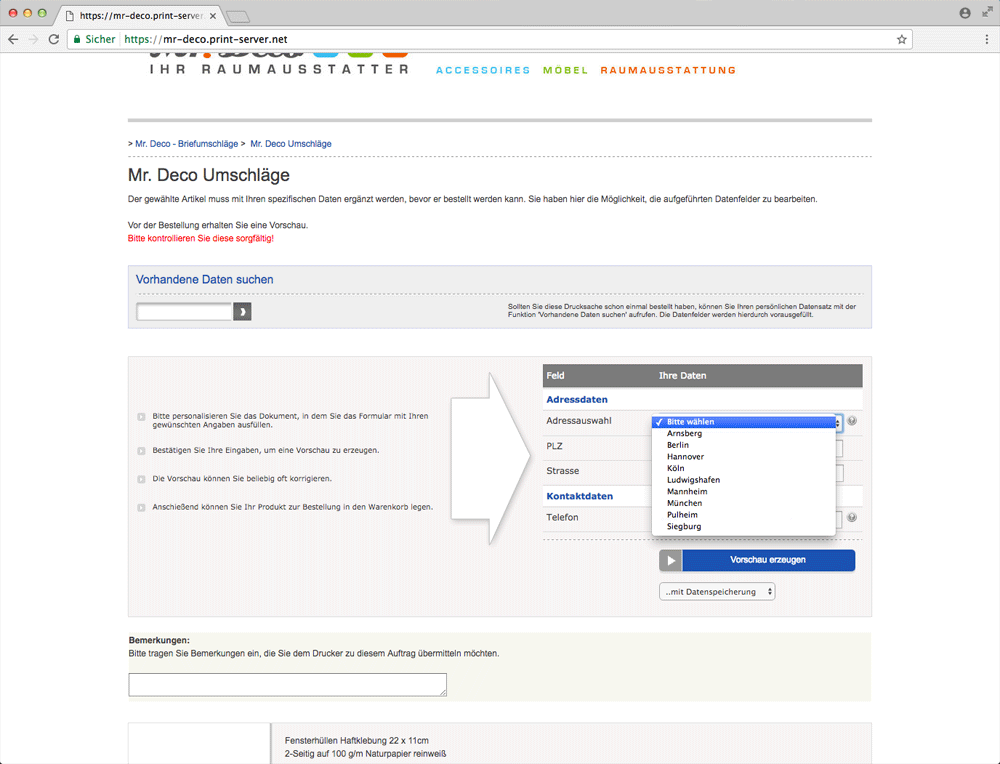This screenshot has height=764, width=1000.
Task: Click the Adressdaten section heading
Action: (577, 399)
